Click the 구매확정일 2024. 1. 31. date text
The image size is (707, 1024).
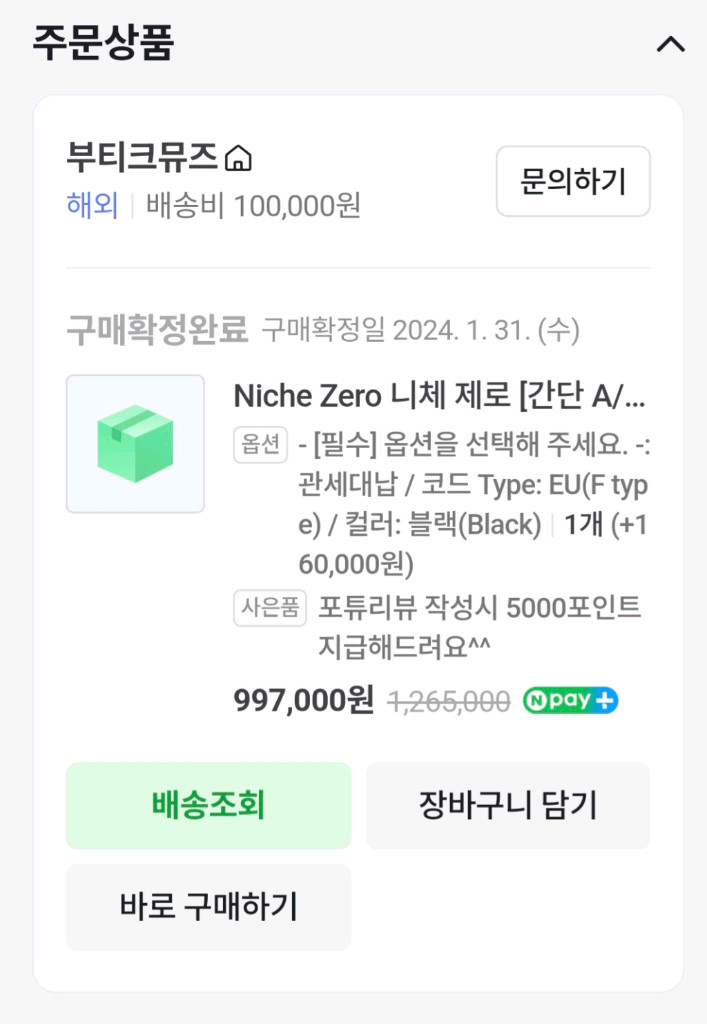click(421, 329)
